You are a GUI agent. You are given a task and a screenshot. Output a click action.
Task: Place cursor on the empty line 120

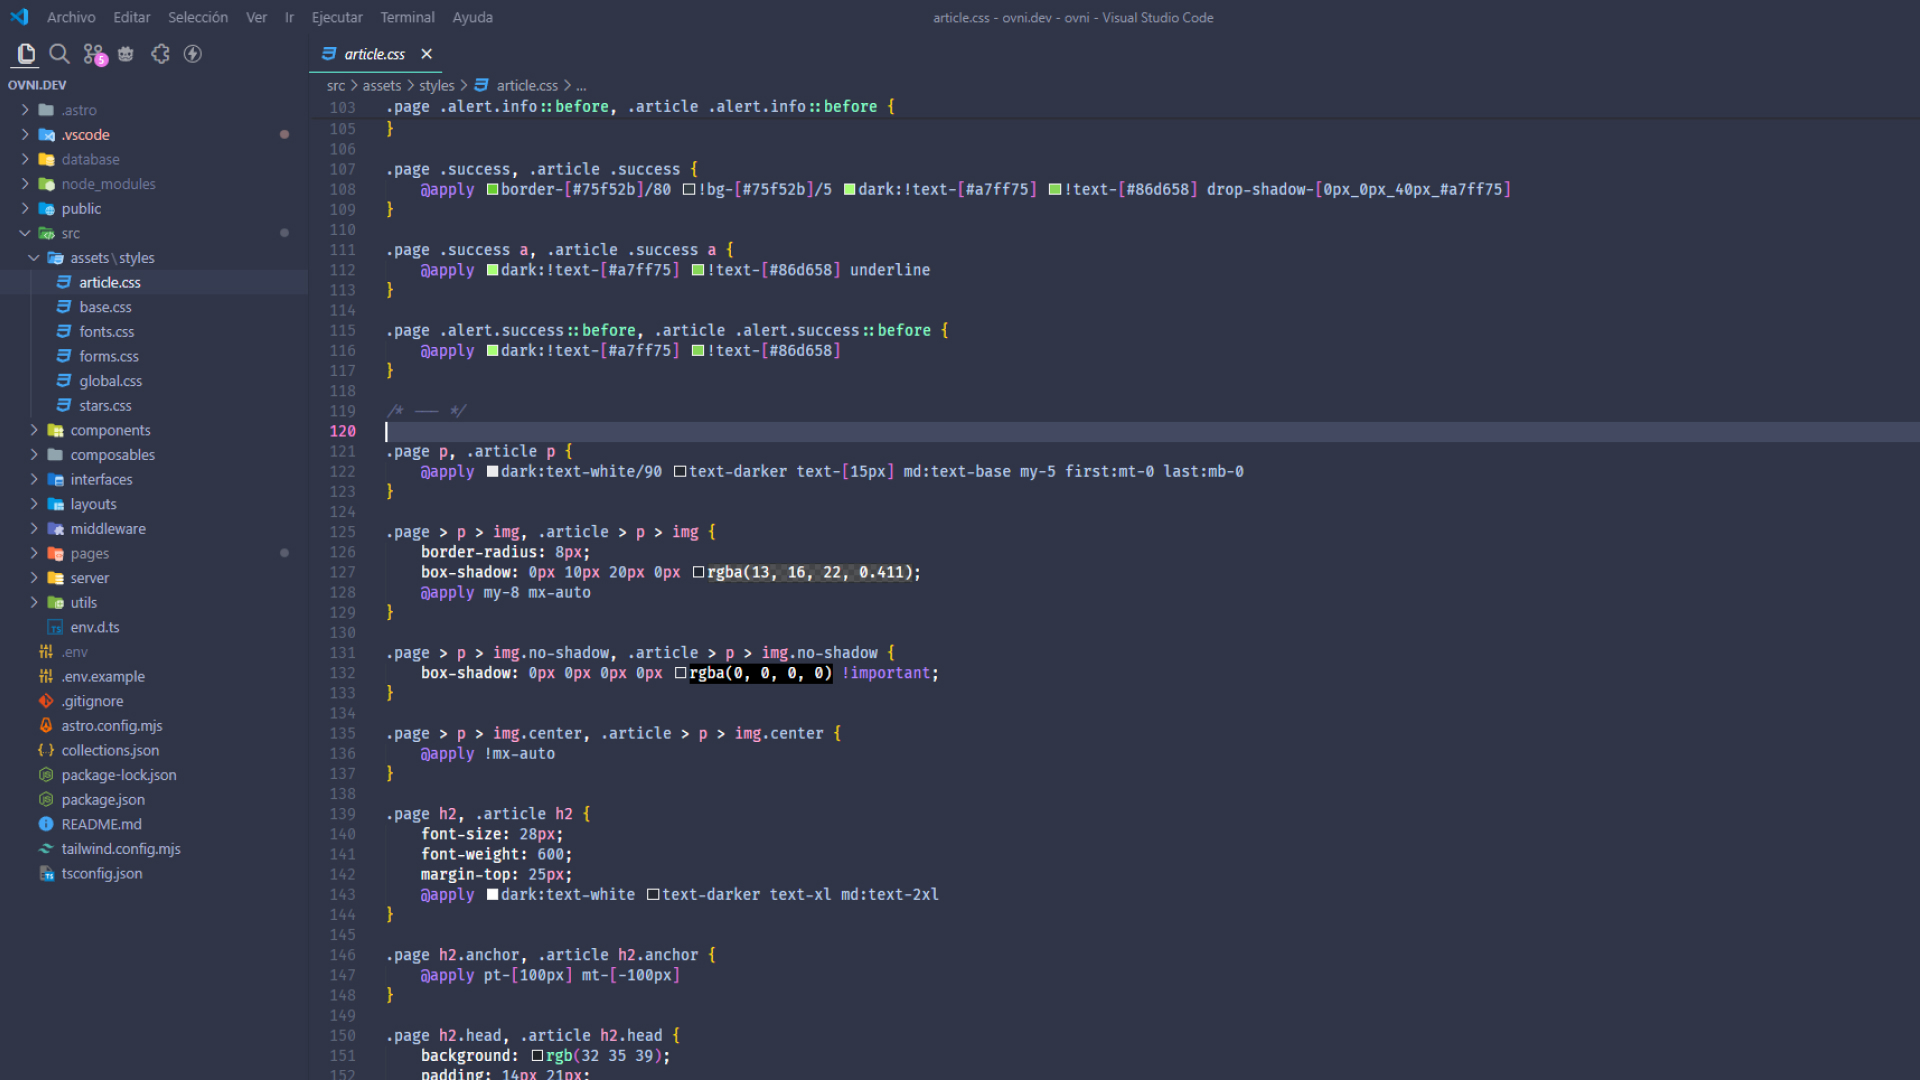tap(1150, 431)
